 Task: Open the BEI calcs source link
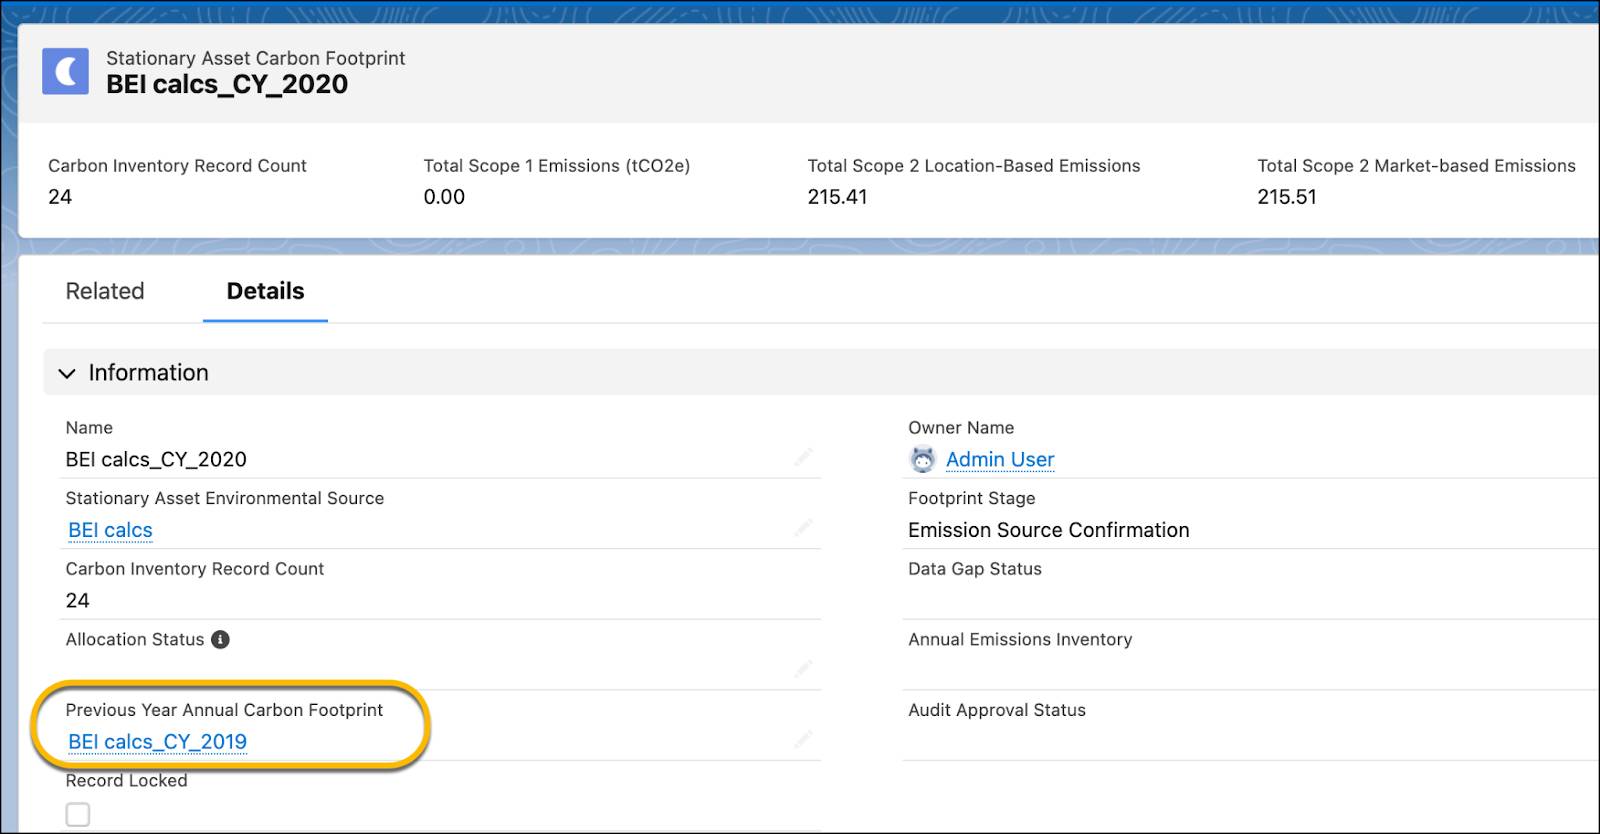(x=110, y=530)
